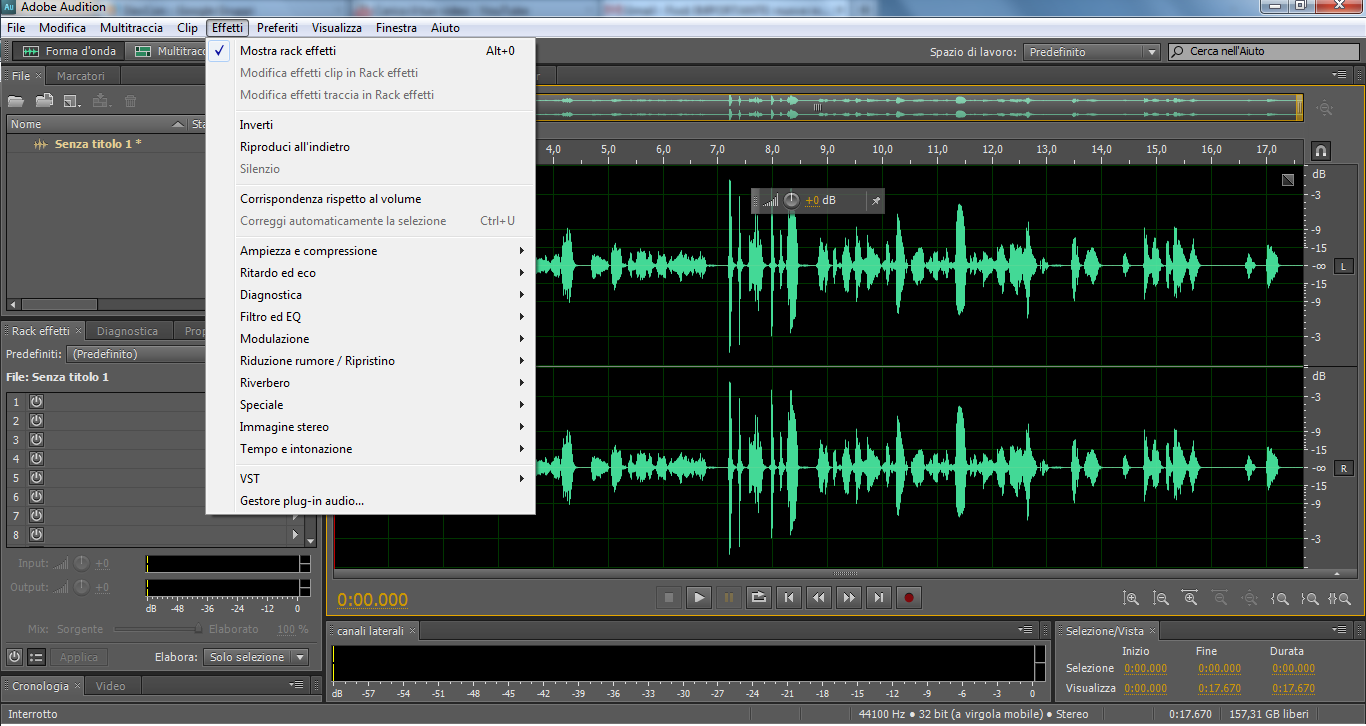Click Selezione Fine time value
This screenshot has width=1366, height=726.
(x=1219, y=669)
